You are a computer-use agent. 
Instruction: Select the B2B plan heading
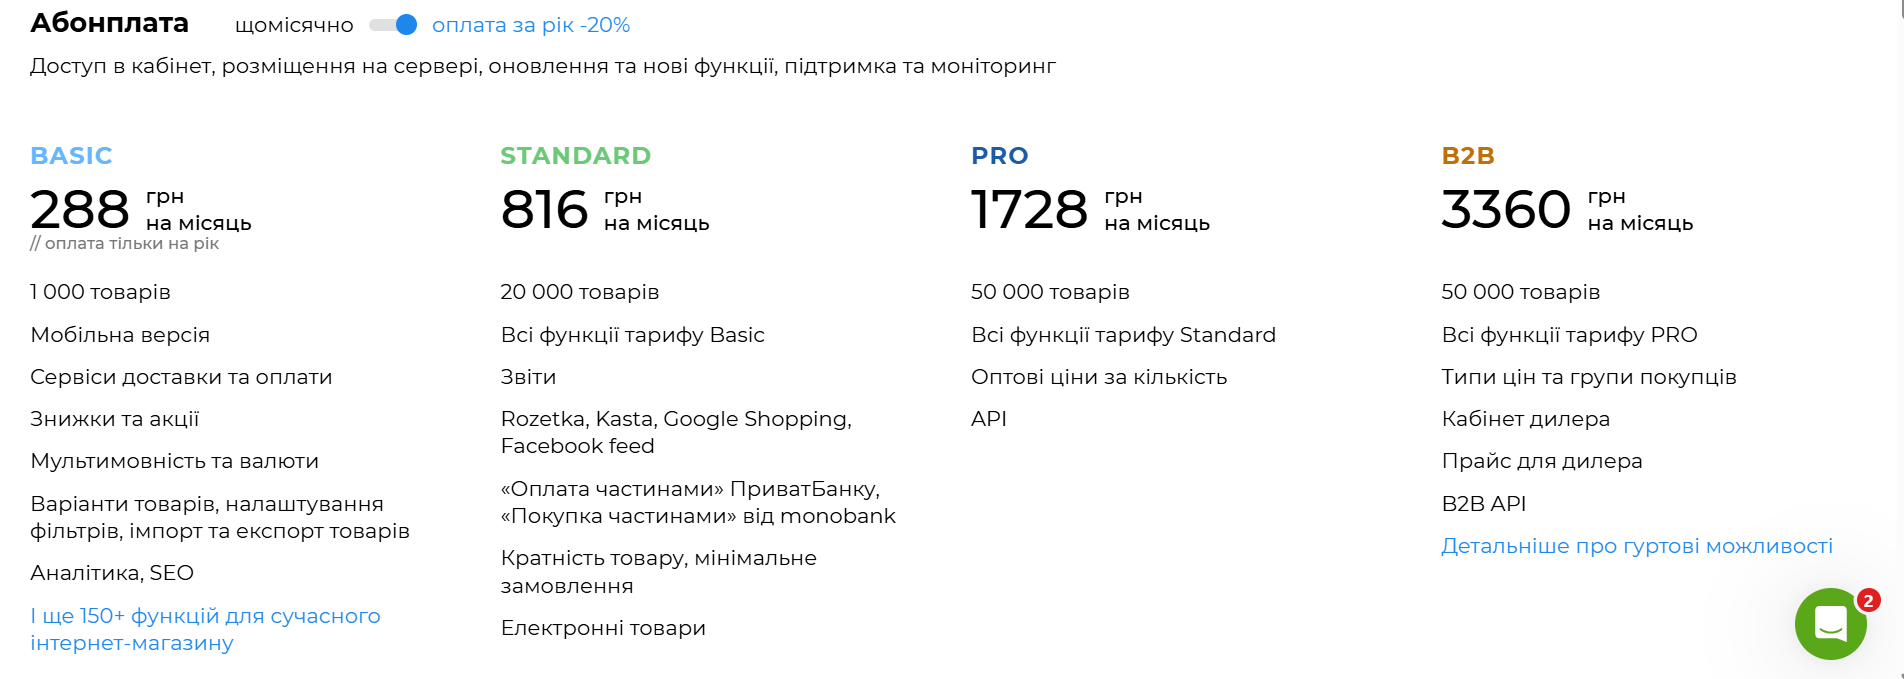point(1469,155)
